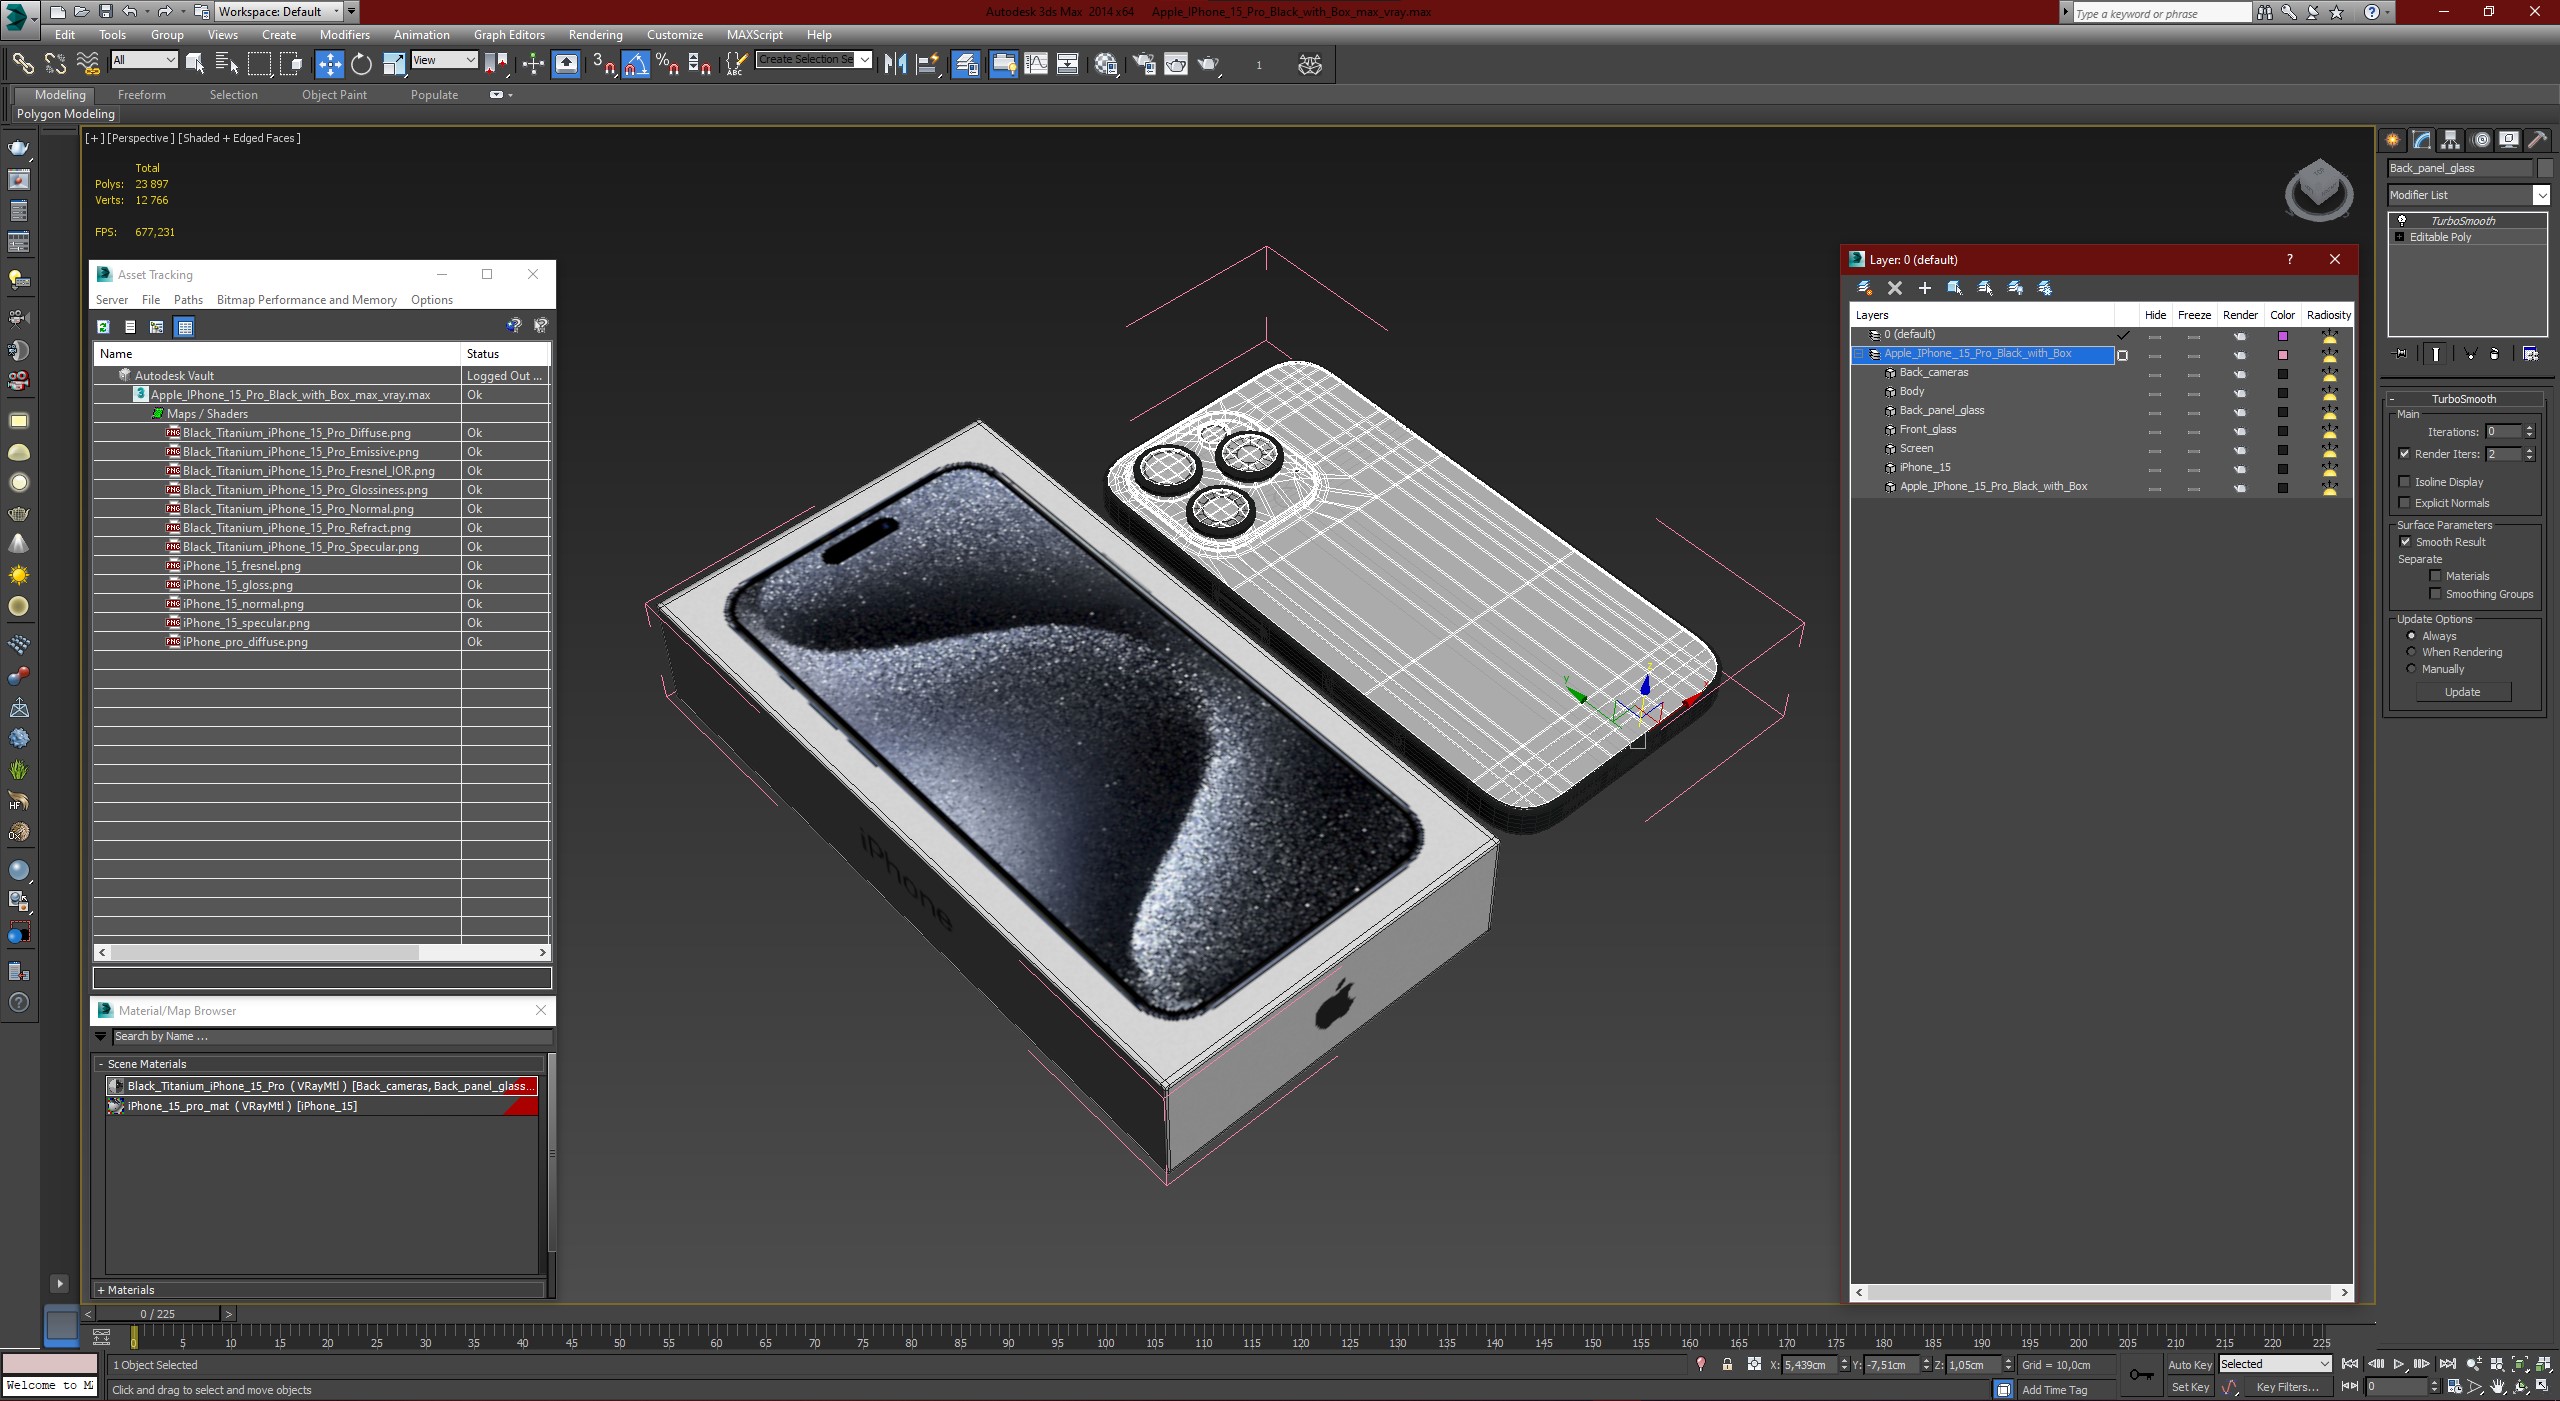This screenshot has height=1401, width=2560.
Task: Click Refresh icon in Asset Tracking
Action: pos(103,327)
